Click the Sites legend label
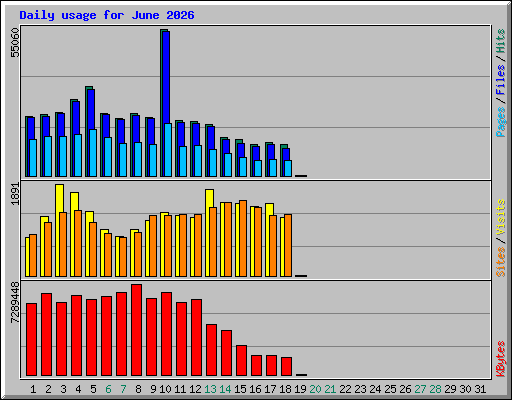The image size is (512, 400). (500, 262)
